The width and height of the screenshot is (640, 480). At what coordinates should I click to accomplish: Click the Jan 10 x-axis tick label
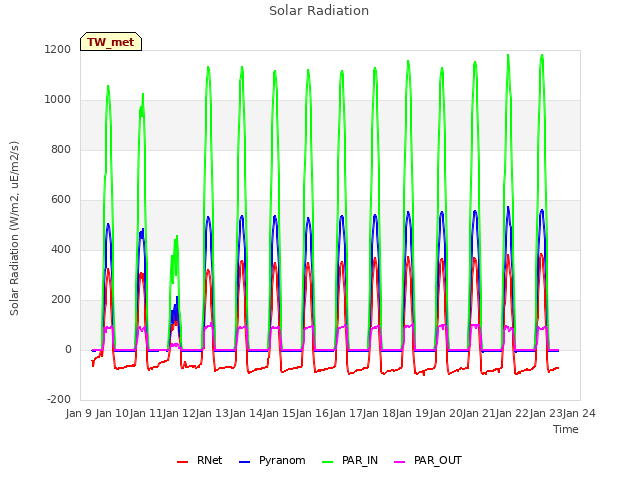point(112,413)
